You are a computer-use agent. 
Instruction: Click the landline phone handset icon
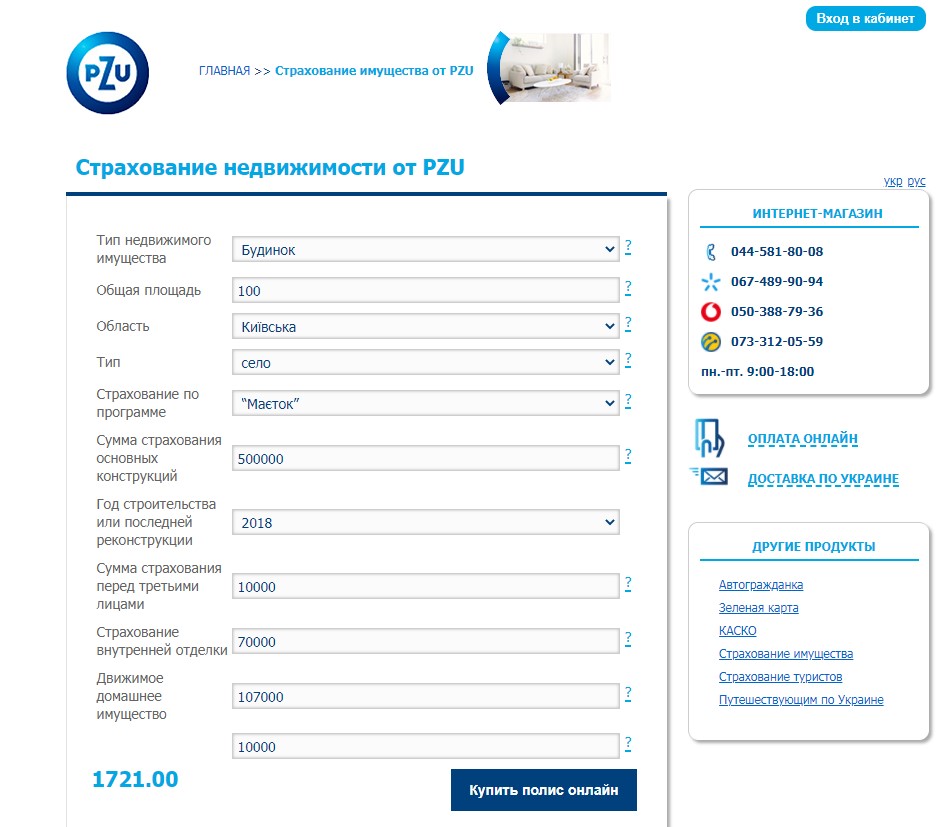click(711, 252)
